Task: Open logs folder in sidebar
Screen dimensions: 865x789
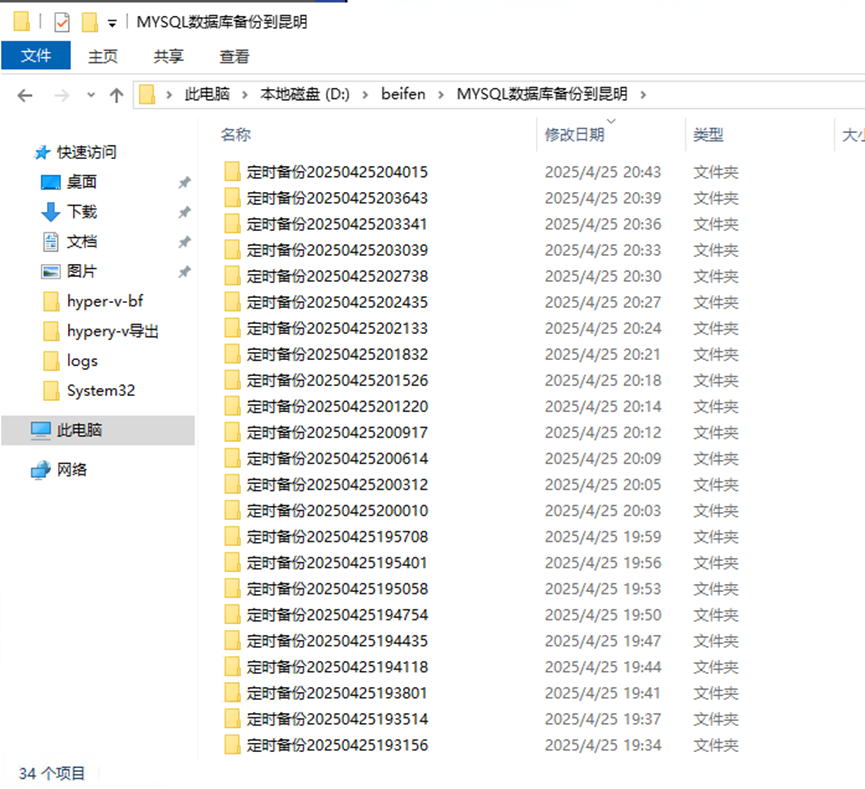Action: click(x=82, y=361)
